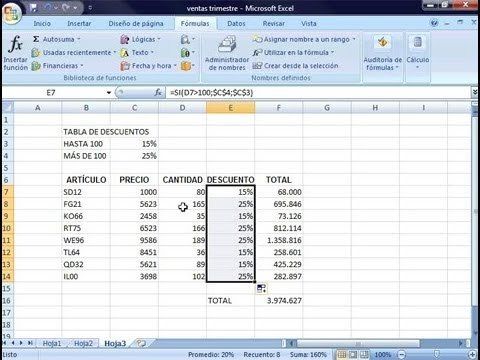The width and height of the screenshot is (480, 360).
Task: Switch to Page Layout view in the status bar
Action: (x=353, y=354)
